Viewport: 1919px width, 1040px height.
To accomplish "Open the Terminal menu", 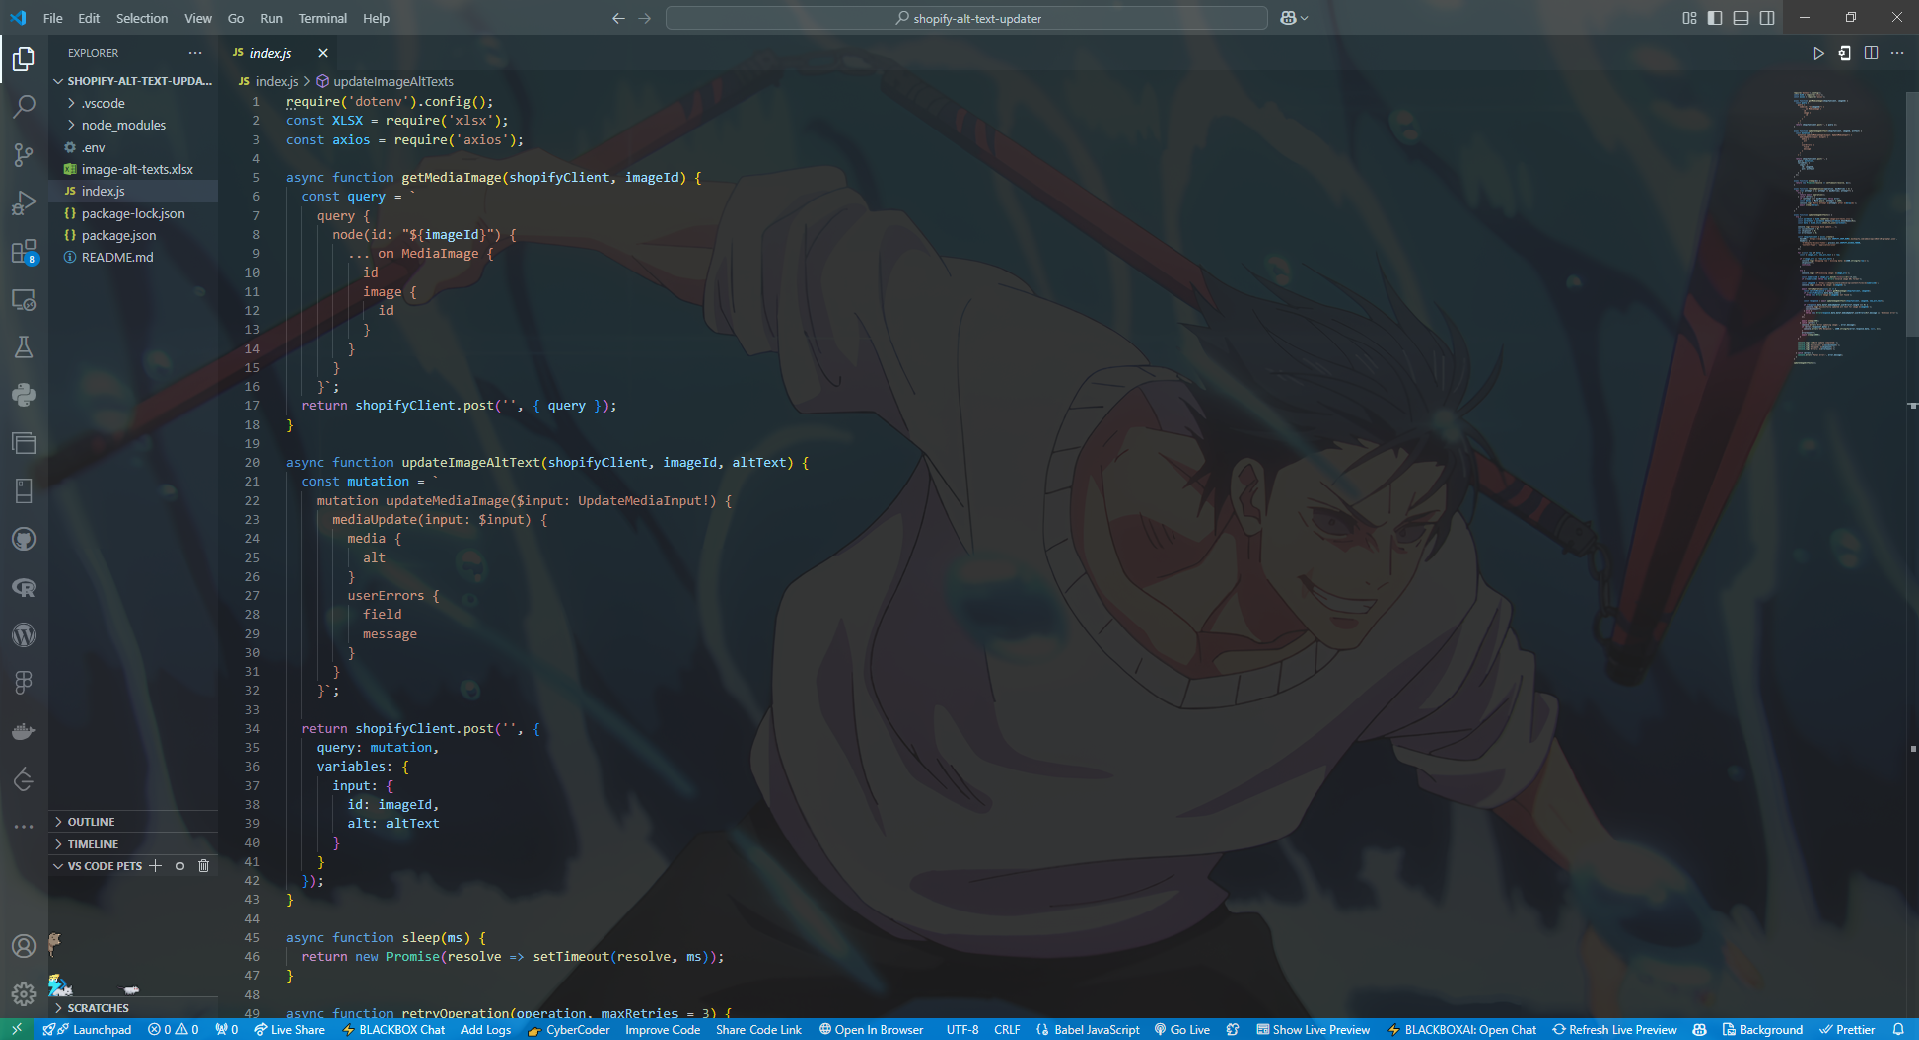I will click(x=323, y=18).
